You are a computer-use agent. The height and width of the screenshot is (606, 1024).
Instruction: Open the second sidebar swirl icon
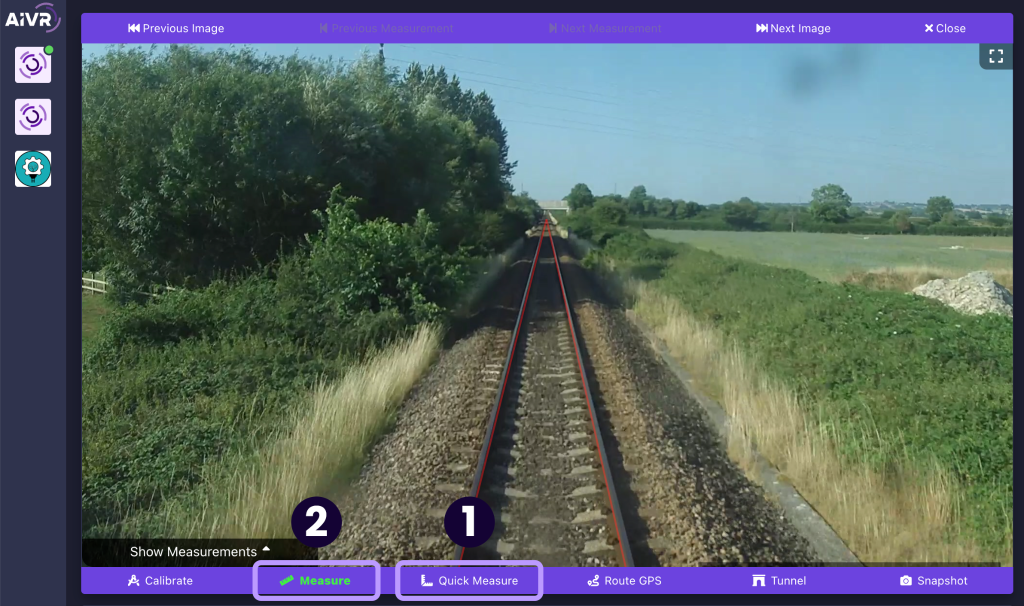pos(33,117)
